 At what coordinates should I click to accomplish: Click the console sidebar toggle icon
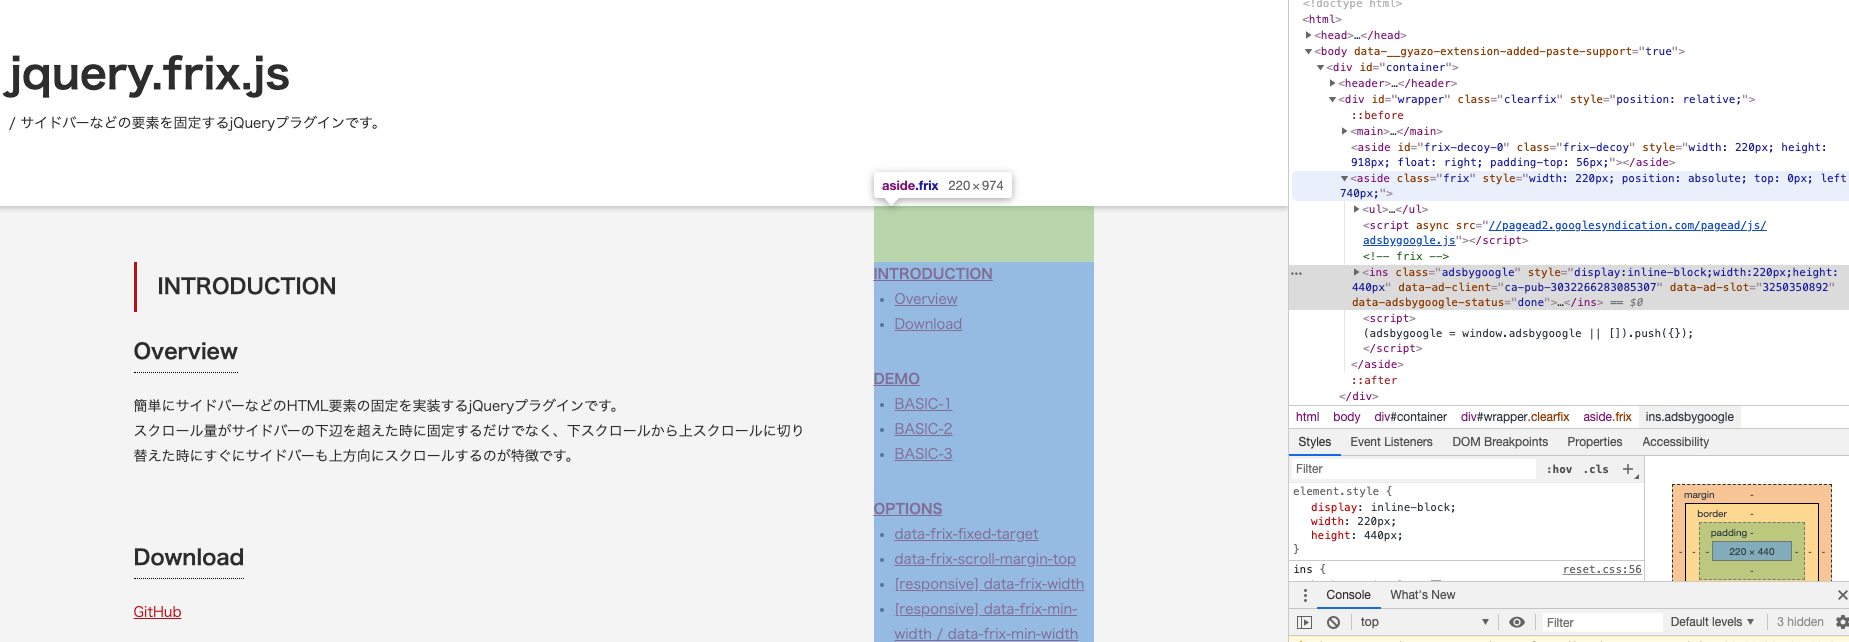coord(1304,622)
